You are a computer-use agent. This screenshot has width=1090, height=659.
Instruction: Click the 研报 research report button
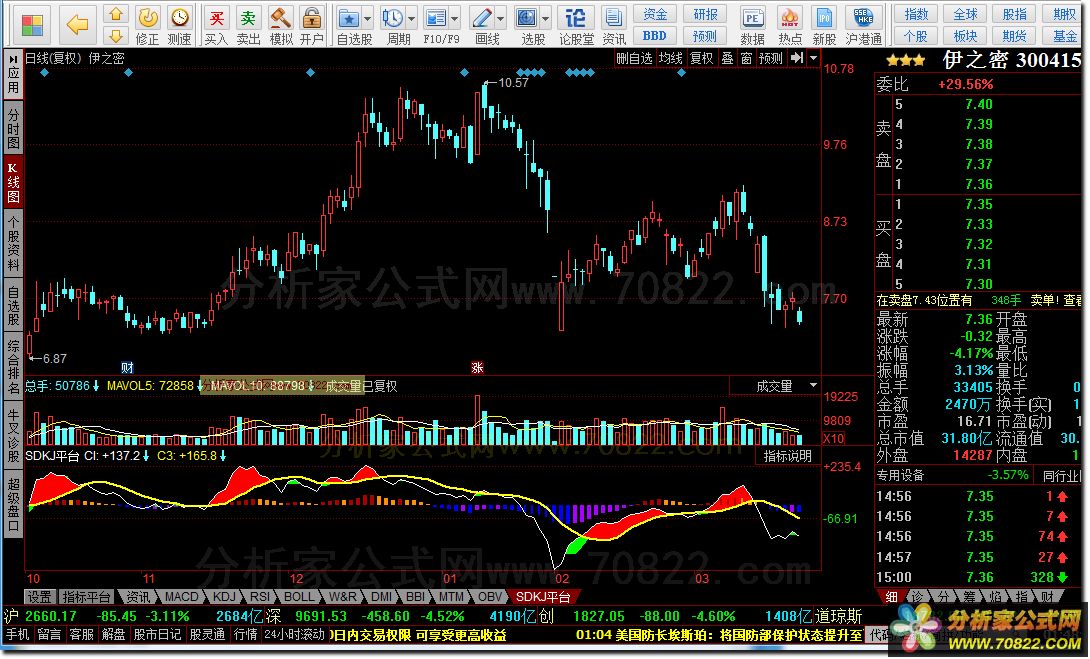[x=705, y=14]
